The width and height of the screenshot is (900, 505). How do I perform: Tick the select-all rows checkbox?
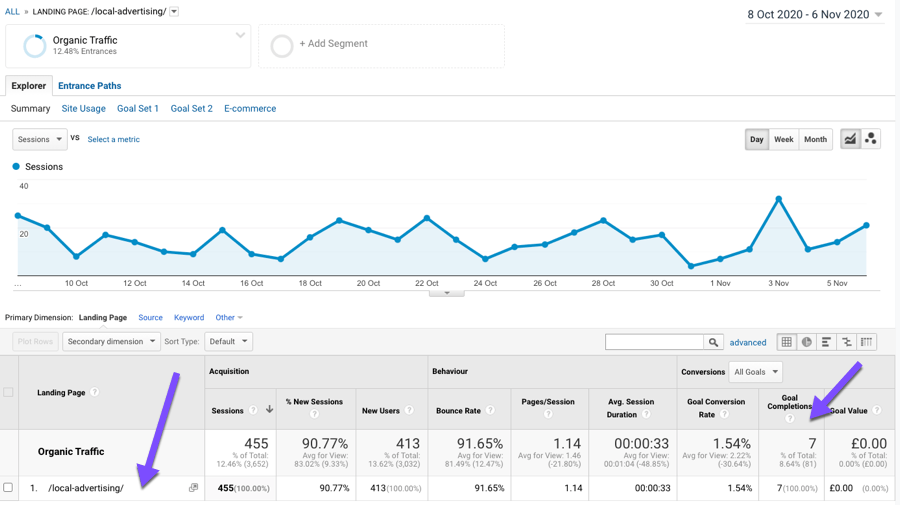point(8,392)
